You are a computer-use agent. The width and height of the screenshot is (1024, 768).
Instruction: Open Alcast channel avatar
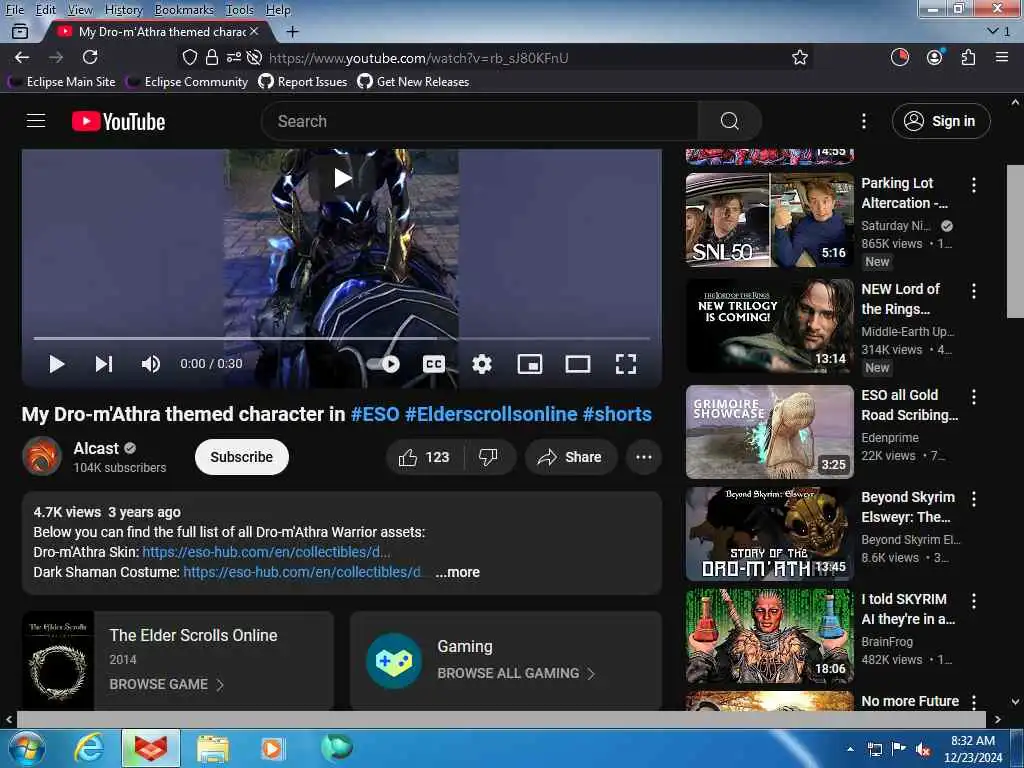click(x=42, y=456)
